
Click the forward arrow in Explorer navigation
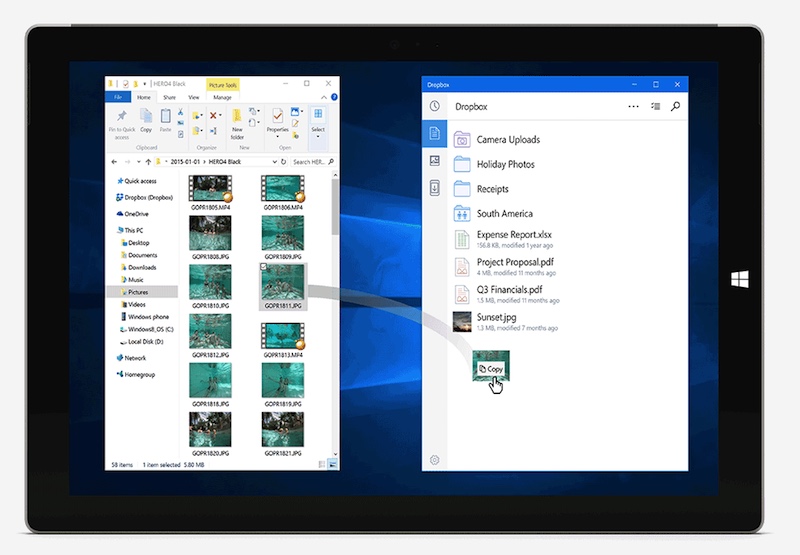(x=127, y=162)
